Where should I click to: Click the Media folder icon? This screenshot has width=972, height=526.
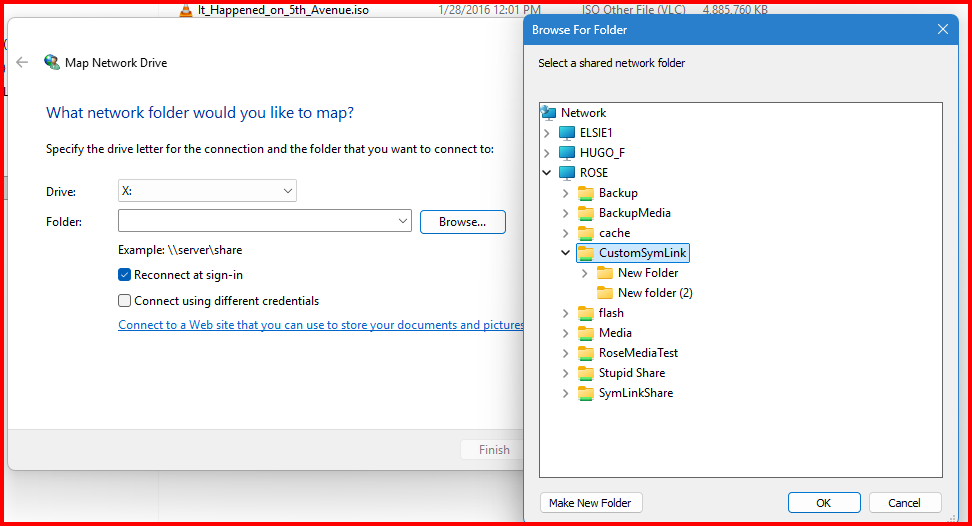[x=586, y=333]
